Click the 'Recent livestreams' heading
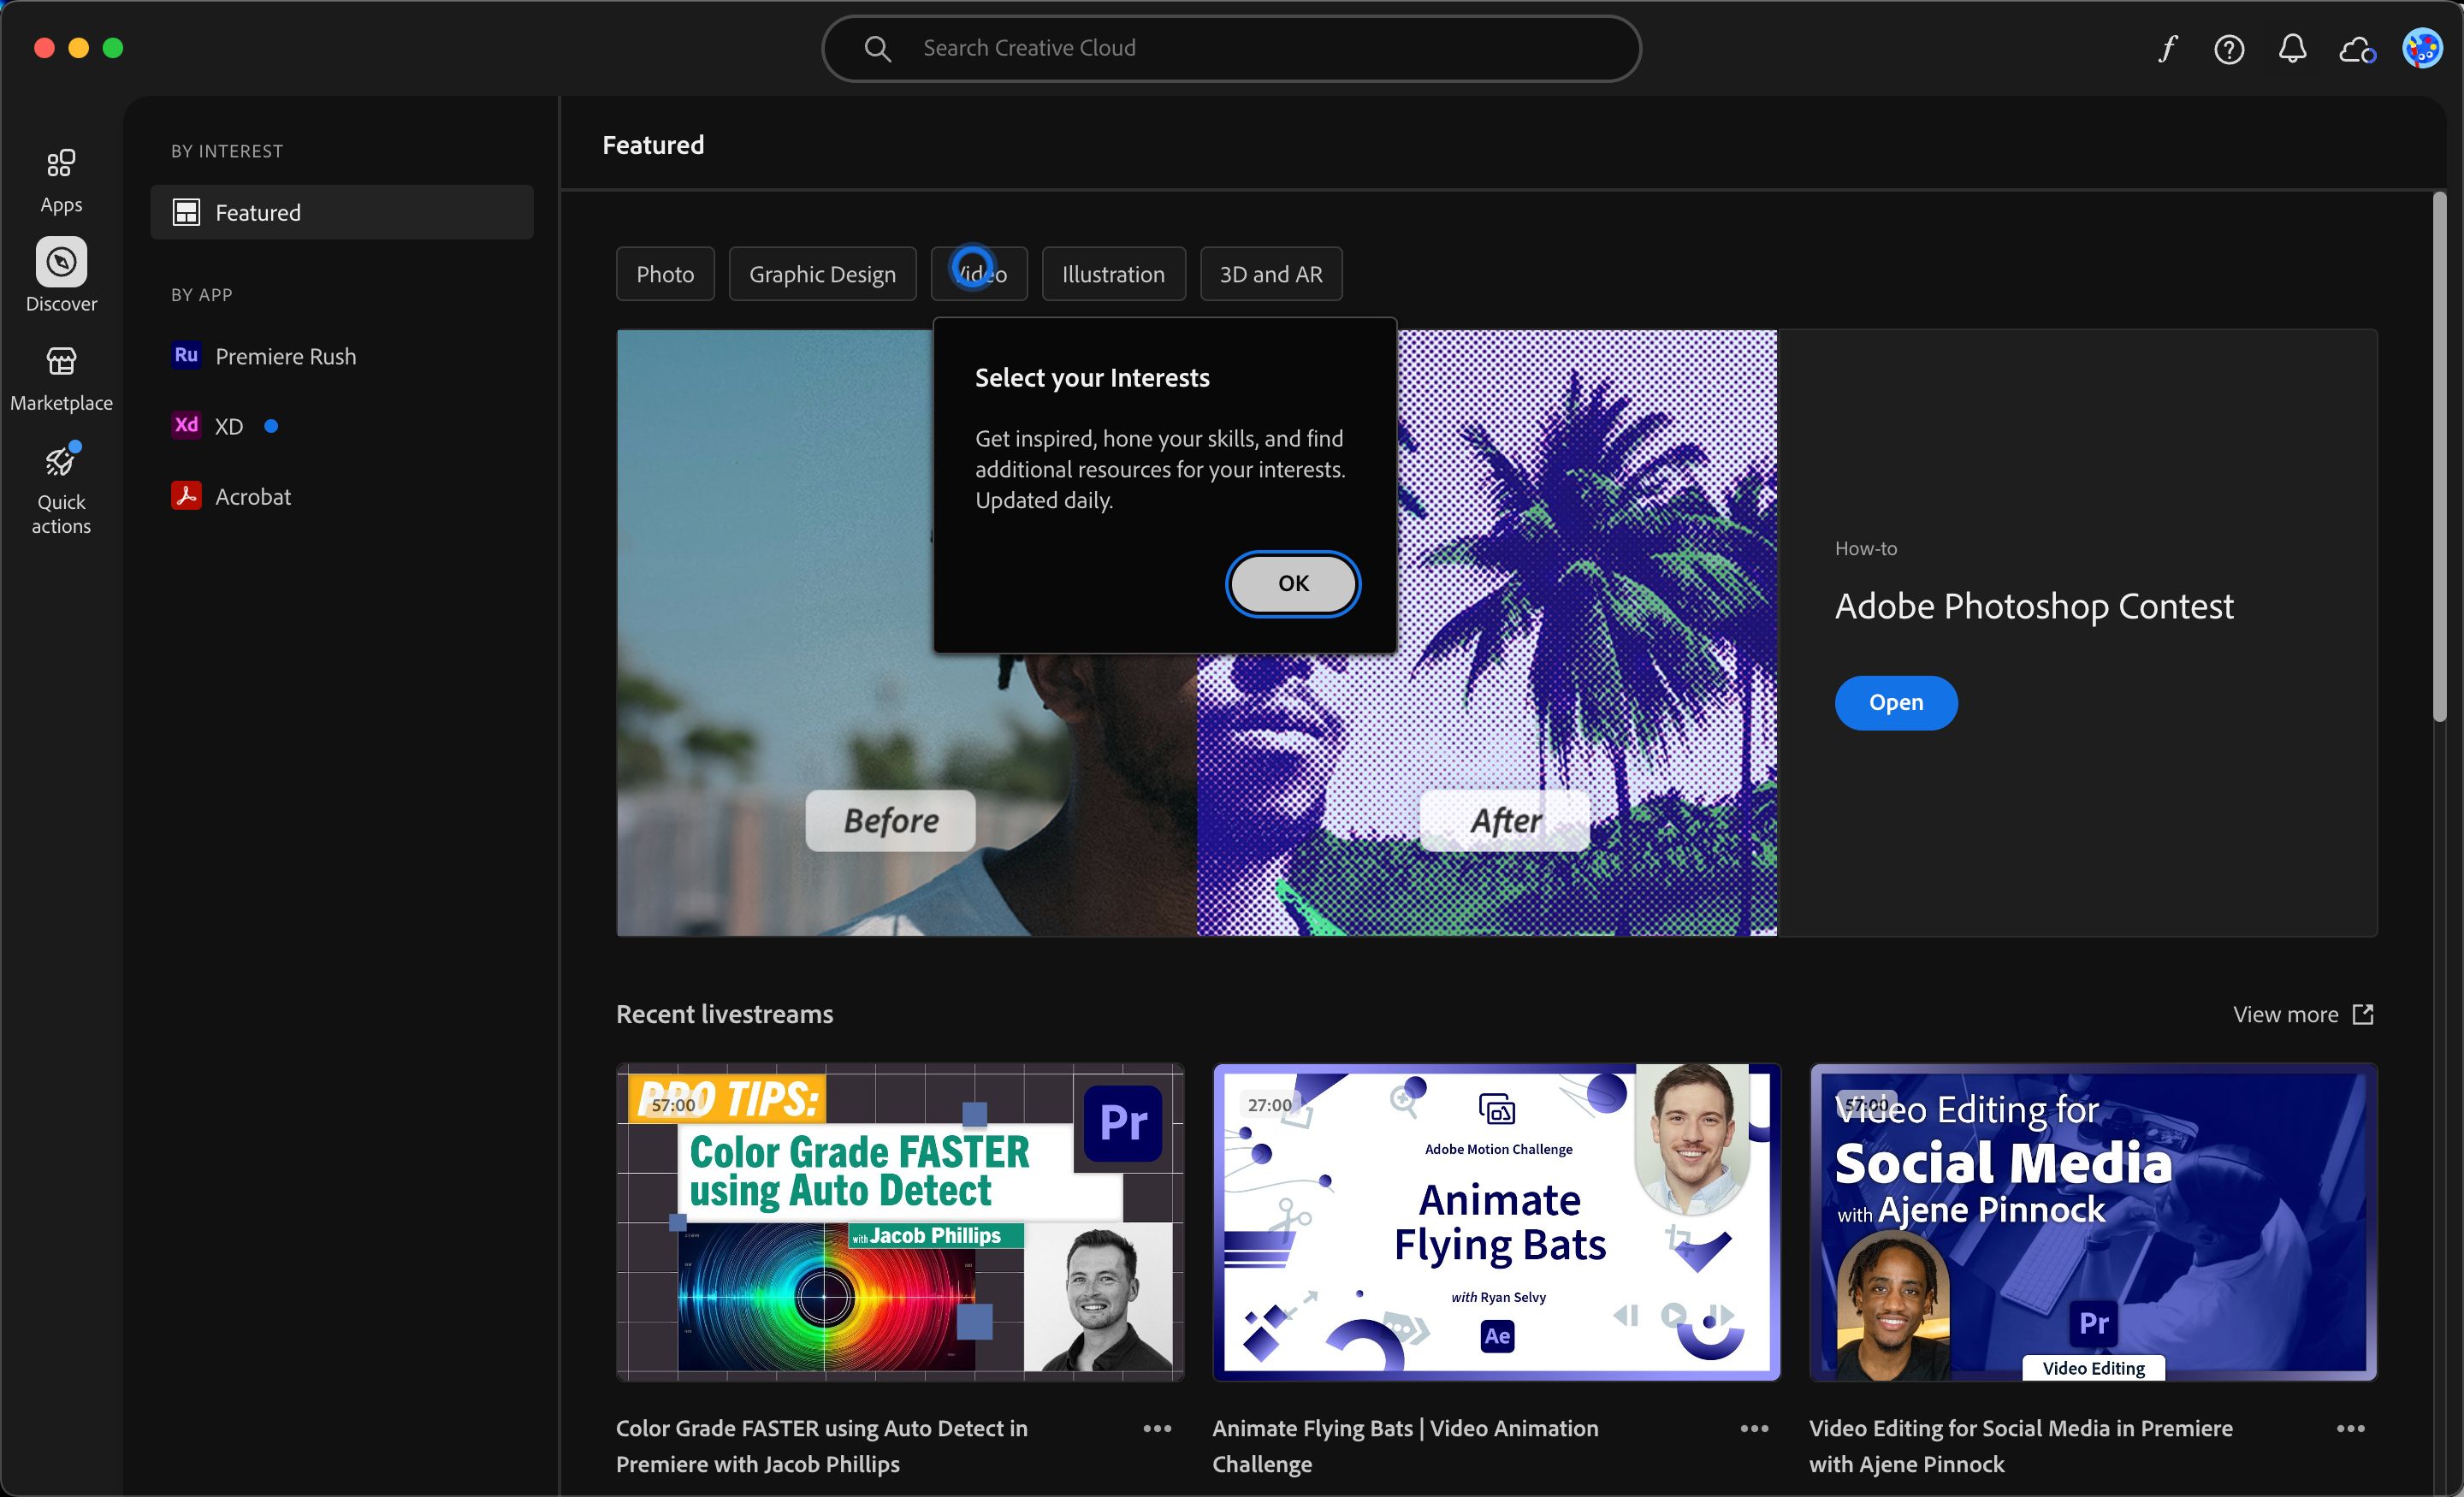2464x1497 pixels. coord(724,1014)
